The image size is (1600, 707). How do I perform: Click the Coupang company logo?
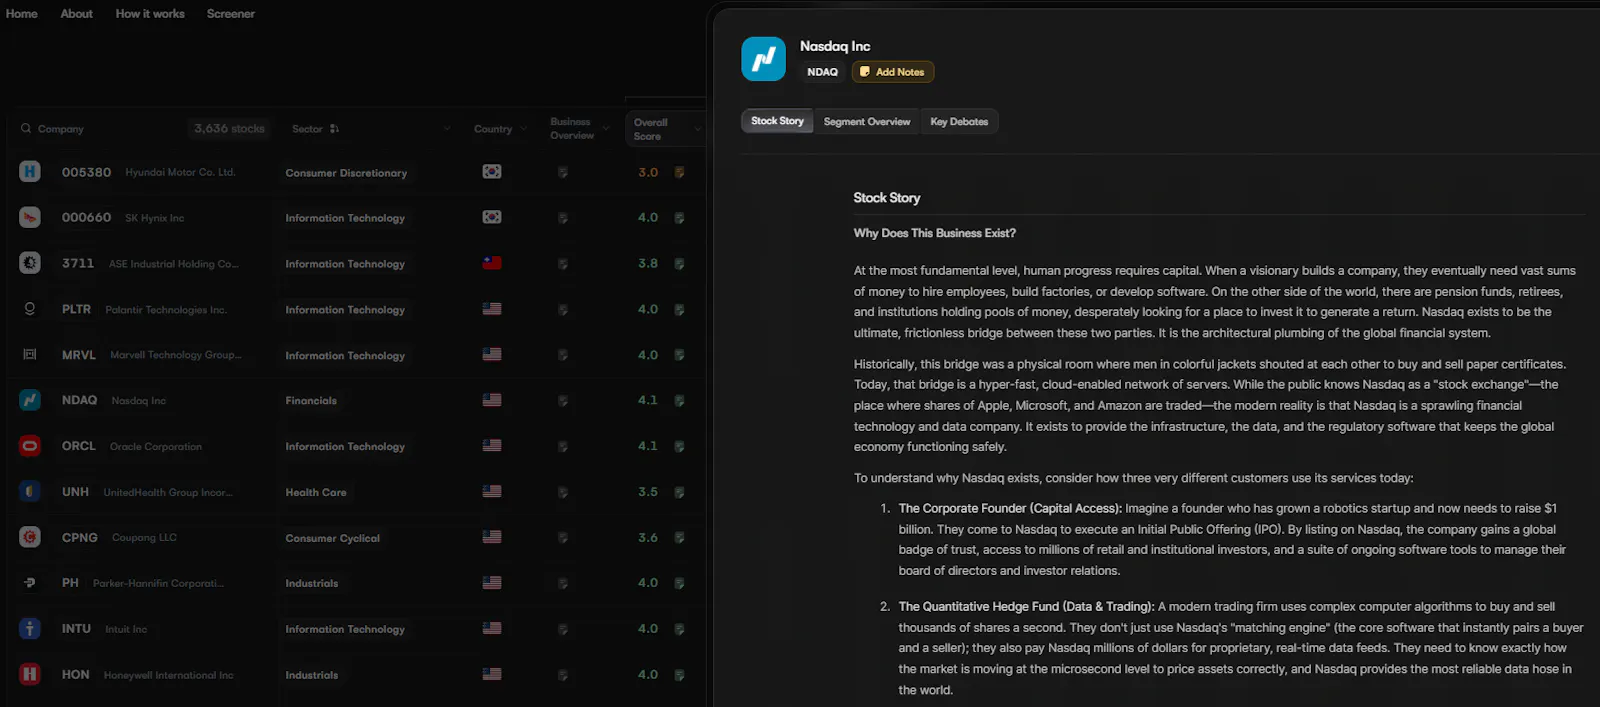coord(30,537)
